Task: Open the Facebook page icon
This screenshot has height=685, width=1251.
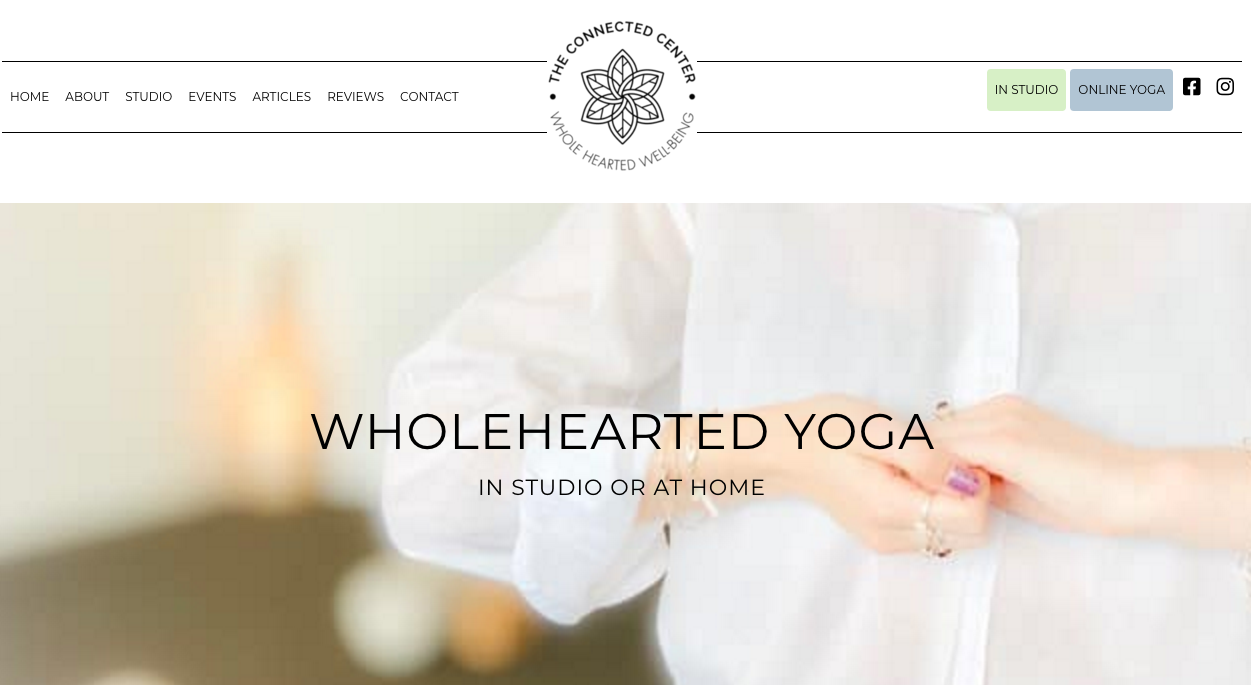Action: pos(1191,87)
